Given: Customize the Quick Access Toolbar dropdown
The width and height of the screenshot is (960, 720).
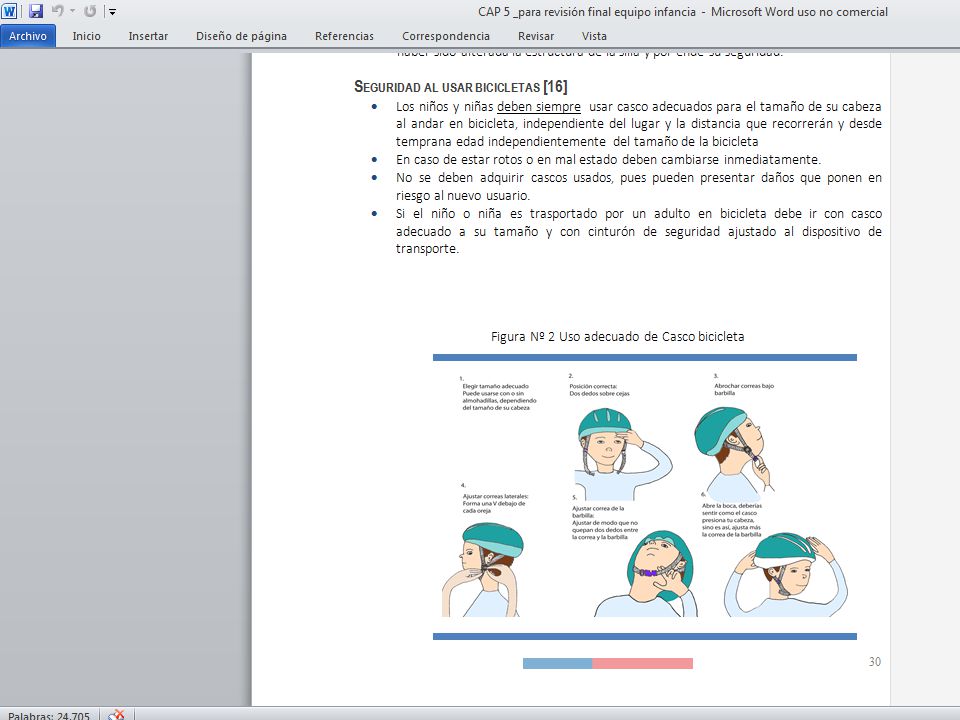Looking at the screenshot, I should point(112,11).
